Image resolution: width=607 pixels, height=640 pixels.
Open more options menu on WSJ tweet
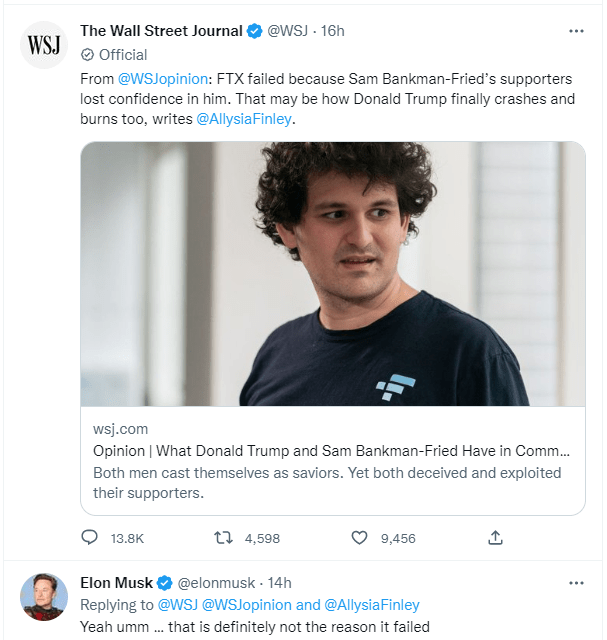pyautogui.click(x=576, y=31)
